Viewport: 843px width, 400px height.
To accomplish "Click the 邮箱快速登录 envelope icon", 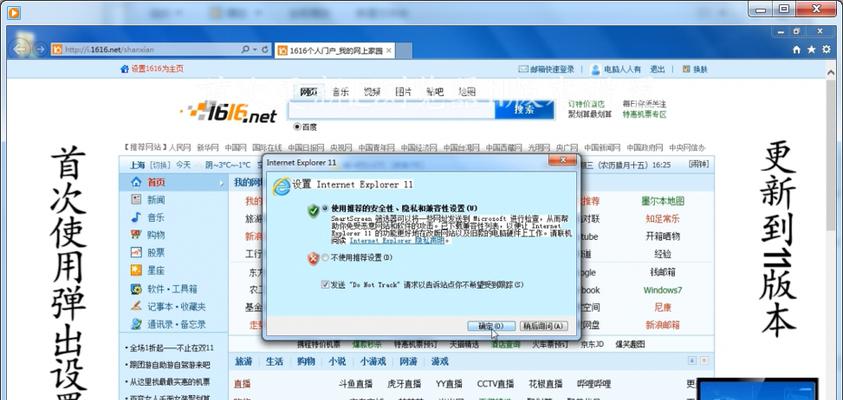I will click(x=523, y=69).
